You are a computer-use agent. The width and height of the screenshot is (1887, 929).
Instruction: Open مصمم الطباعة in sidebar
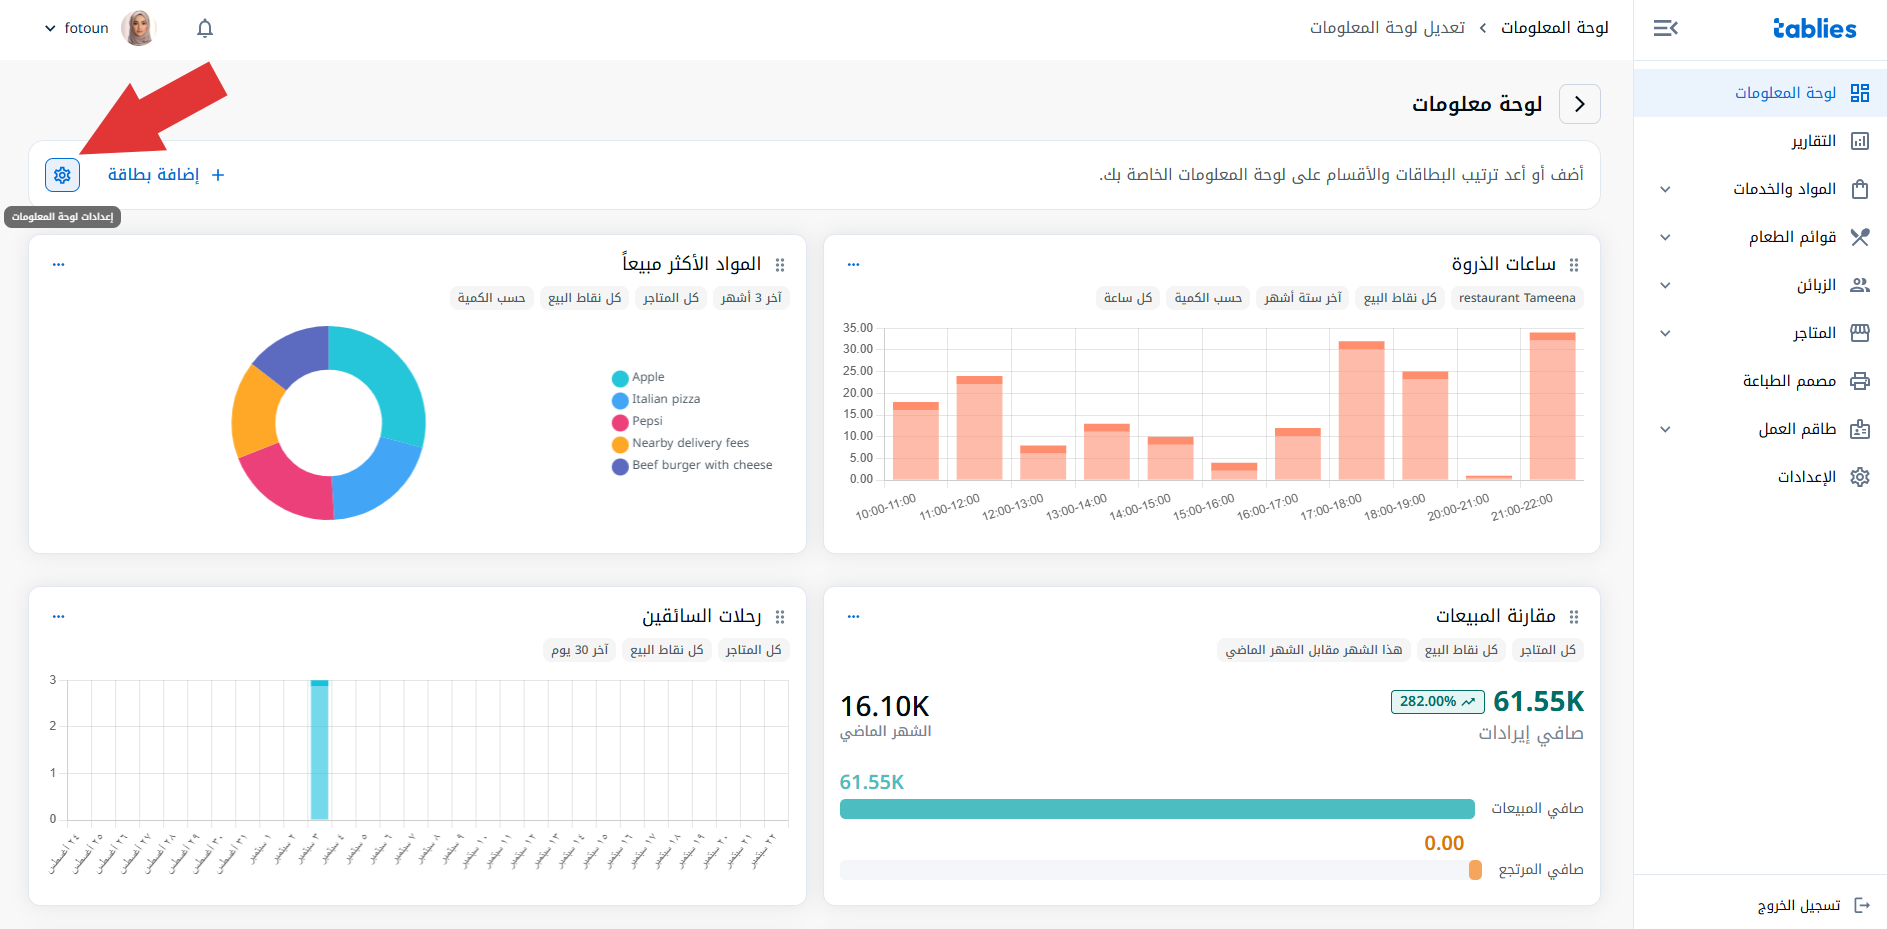(1760, 381)
